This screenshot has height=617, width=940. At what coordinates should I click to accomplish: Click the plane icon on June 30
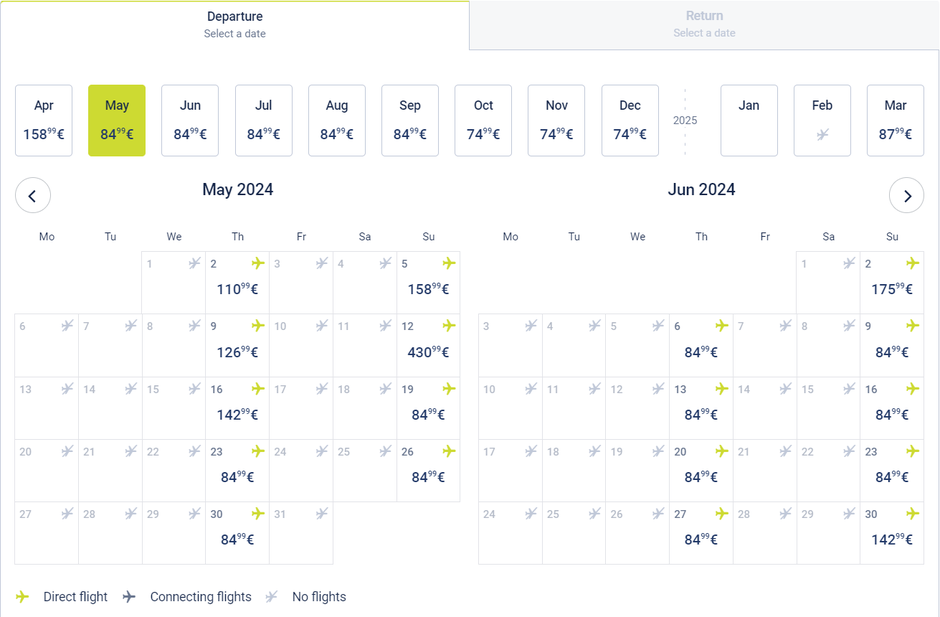[x=912, y=514]
